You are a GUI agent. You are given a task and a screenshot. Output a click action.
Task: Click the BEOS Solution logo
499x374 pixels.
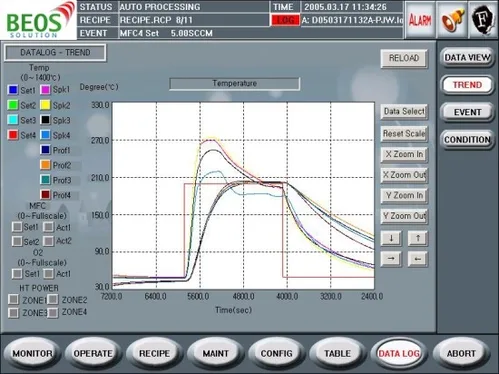tap(38, 20)
